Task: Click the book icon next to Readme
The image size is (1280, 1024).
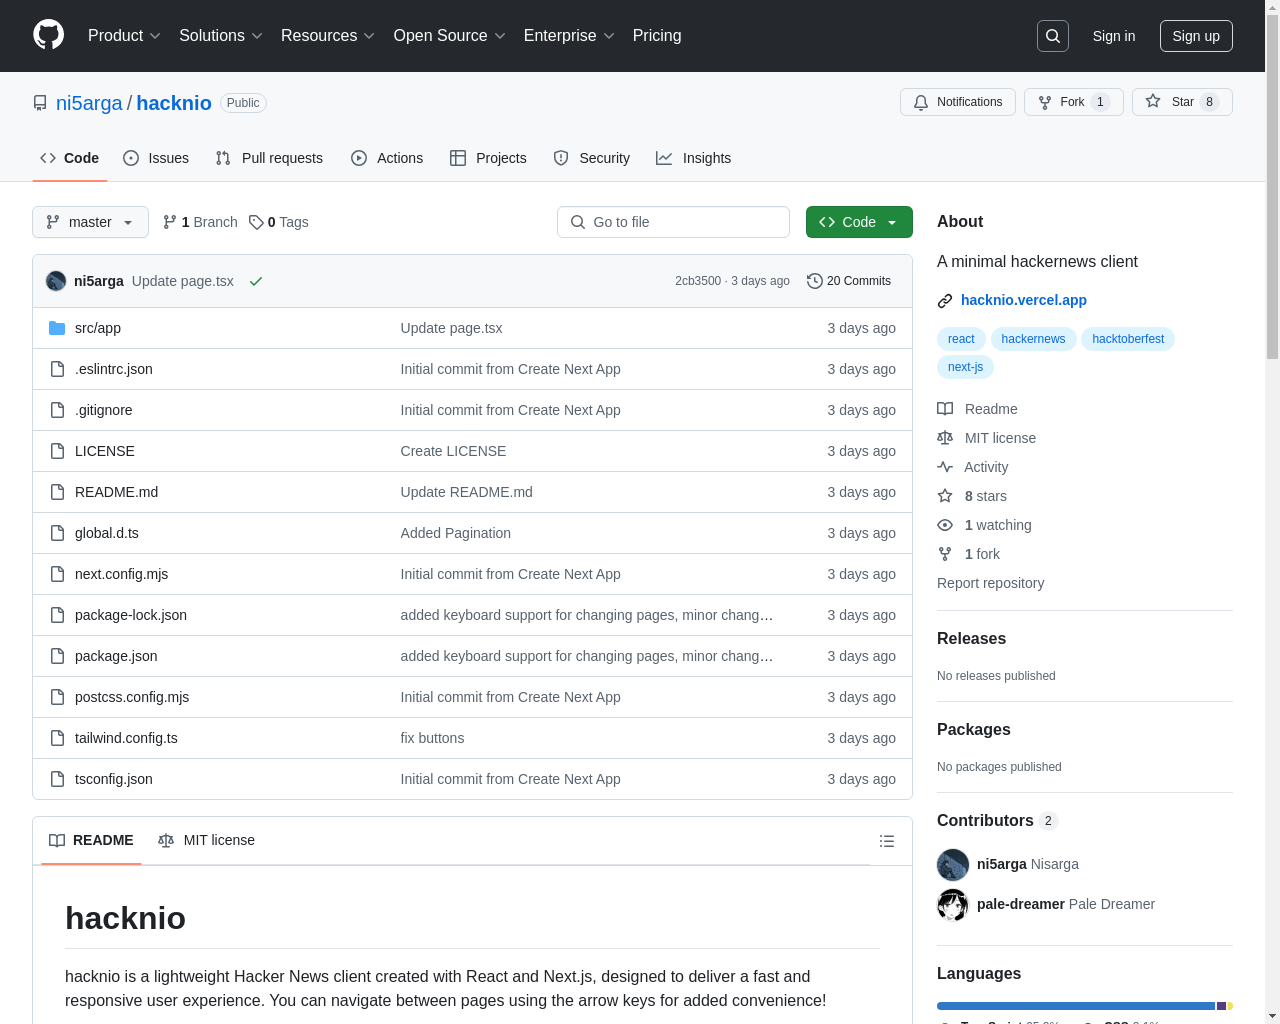Action: click(x=945, y=409)
